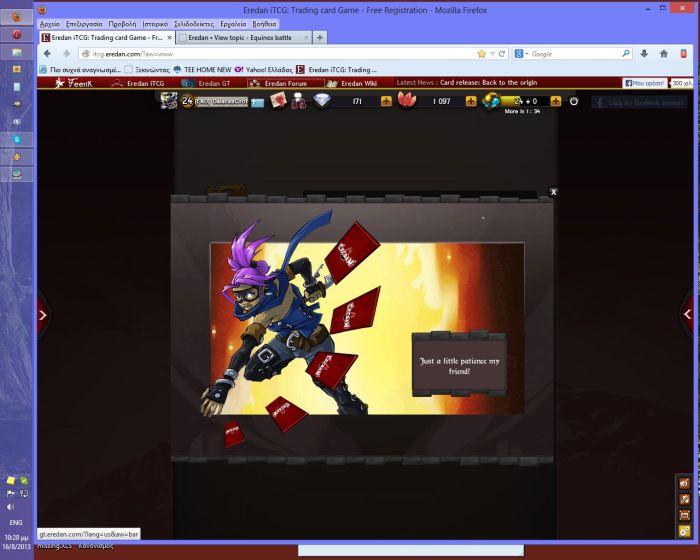The height and width of the screenshot is (560, 700).
Task: Click ENG language indicator in taskbar
Action: click(16, 522)
